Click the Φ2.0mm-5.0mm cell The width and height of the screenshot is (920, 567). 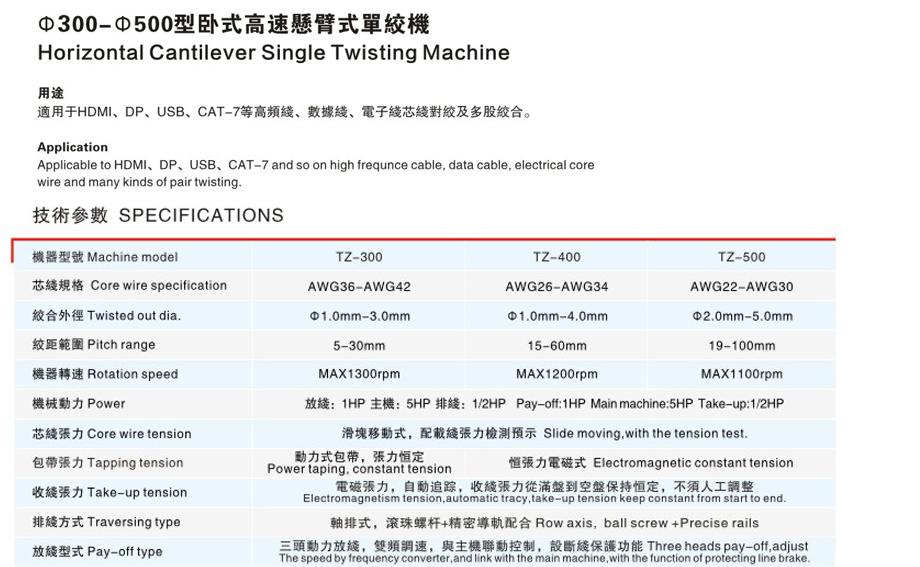(741, 316)
